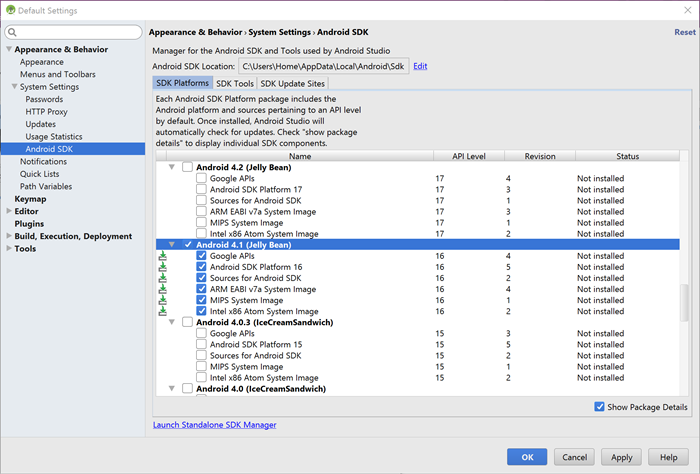The width and height of the screenshot is (700, 474).
Task: Select Android SDK tree item
Action: [x=73, y=149]
